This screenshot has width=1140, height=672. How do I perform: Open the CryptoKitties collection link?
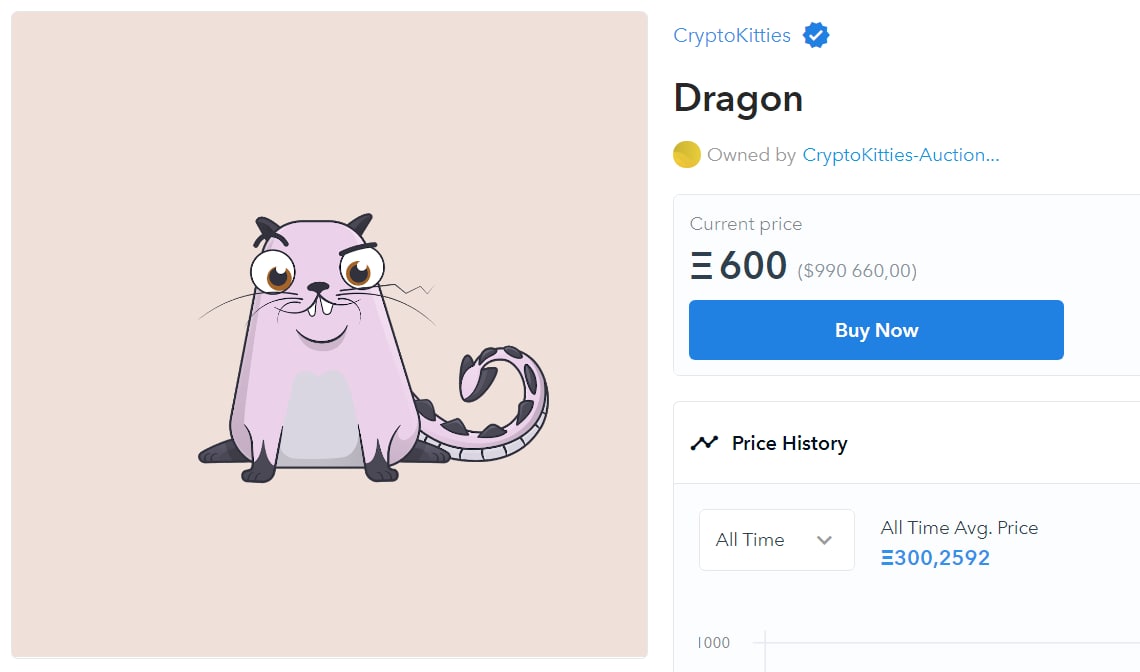click(x=732, y=36)
